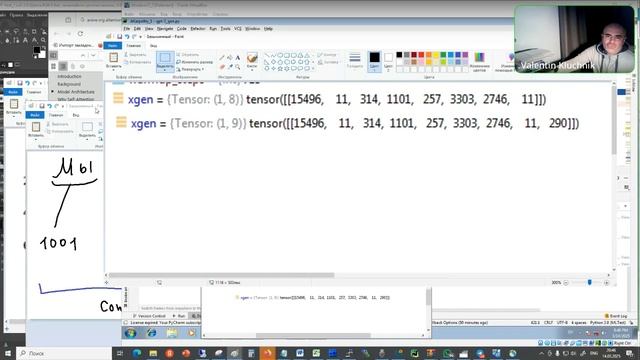Click UTF-8 encoding in PyCharm status bar
This screenshot has width=640, height=360.
[x=562, y=322]
